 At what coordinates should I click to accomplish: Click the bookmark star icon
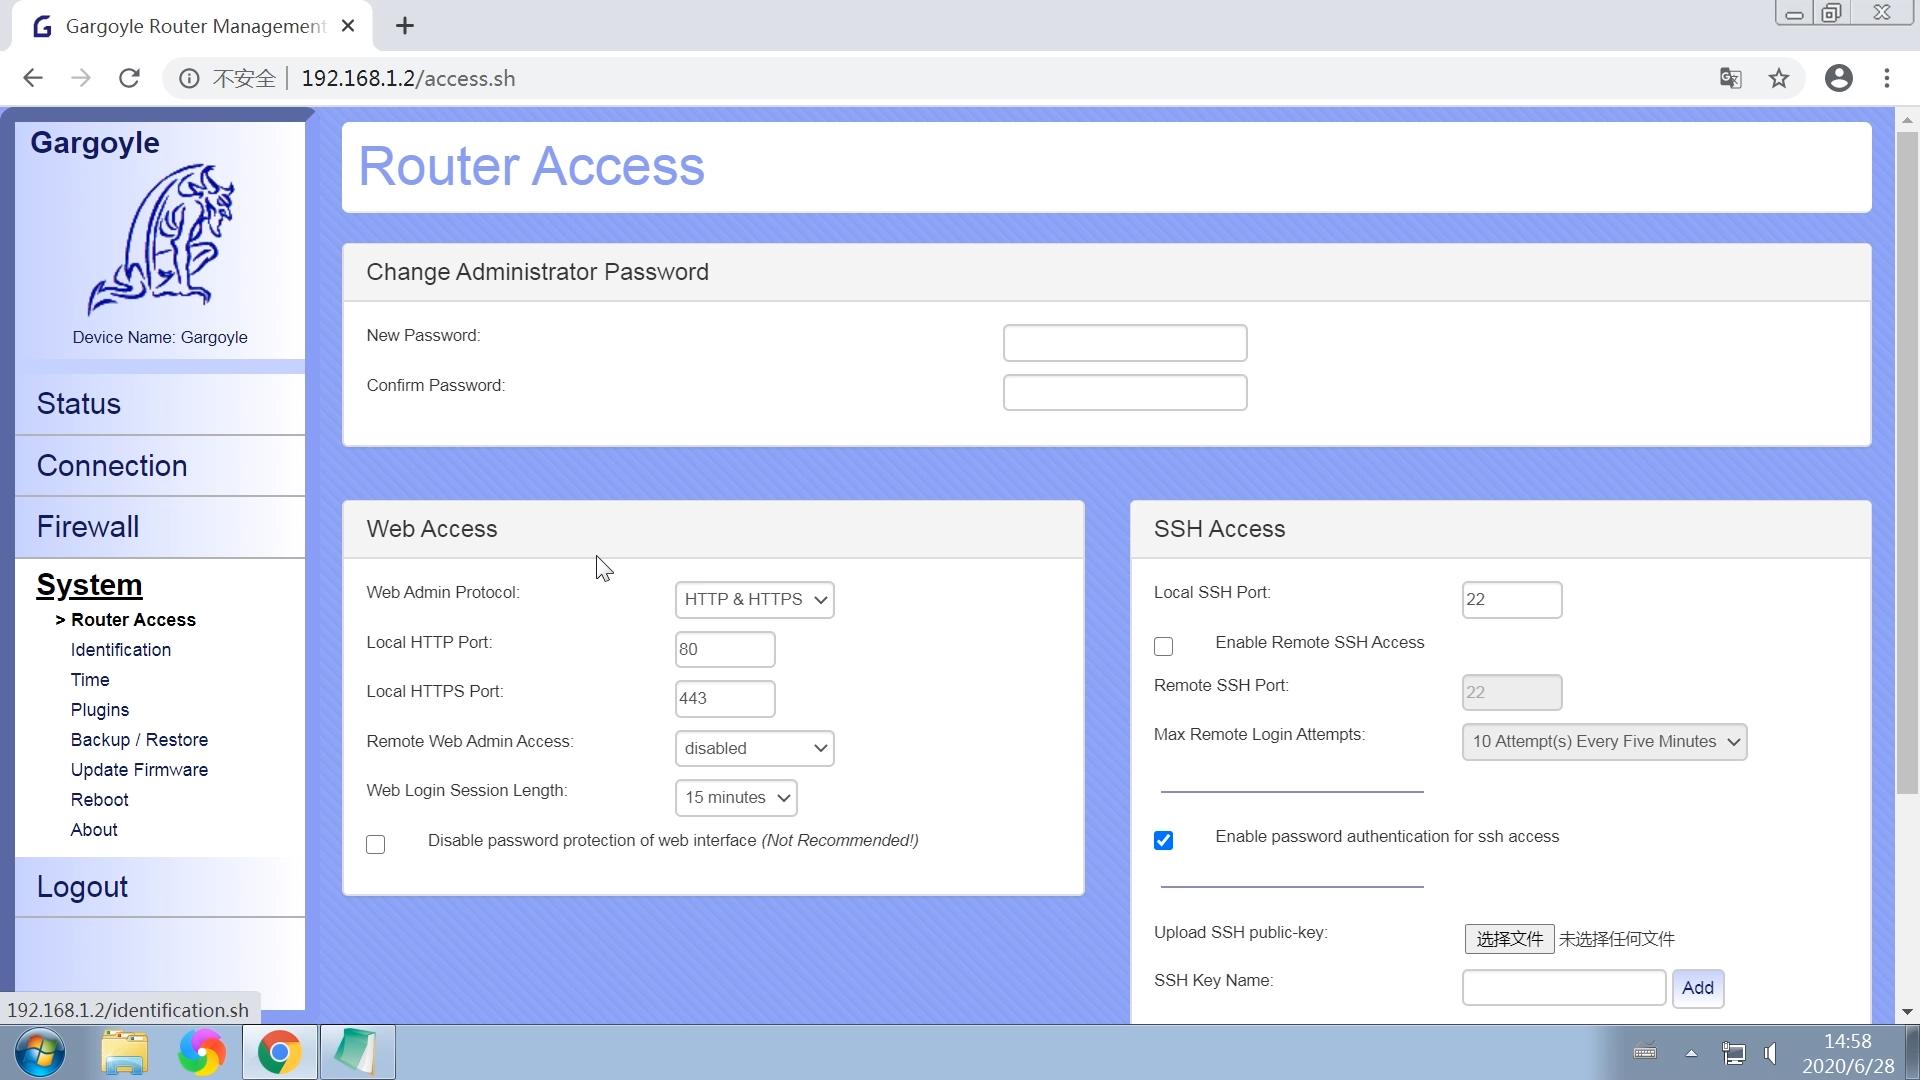(x=1778, y=78)
